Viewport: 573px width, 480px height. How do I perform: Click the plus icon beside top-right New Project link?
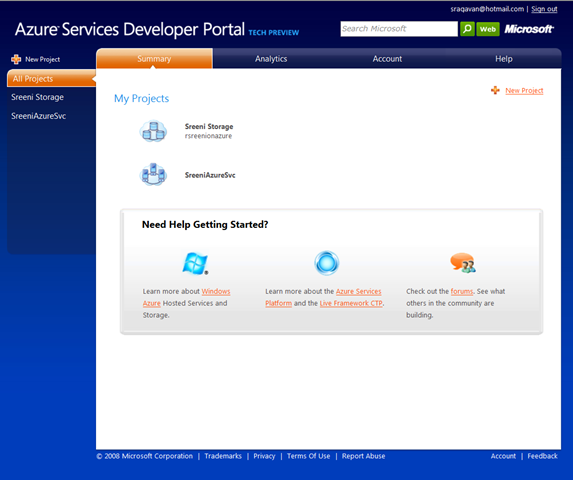coord(495,90)
